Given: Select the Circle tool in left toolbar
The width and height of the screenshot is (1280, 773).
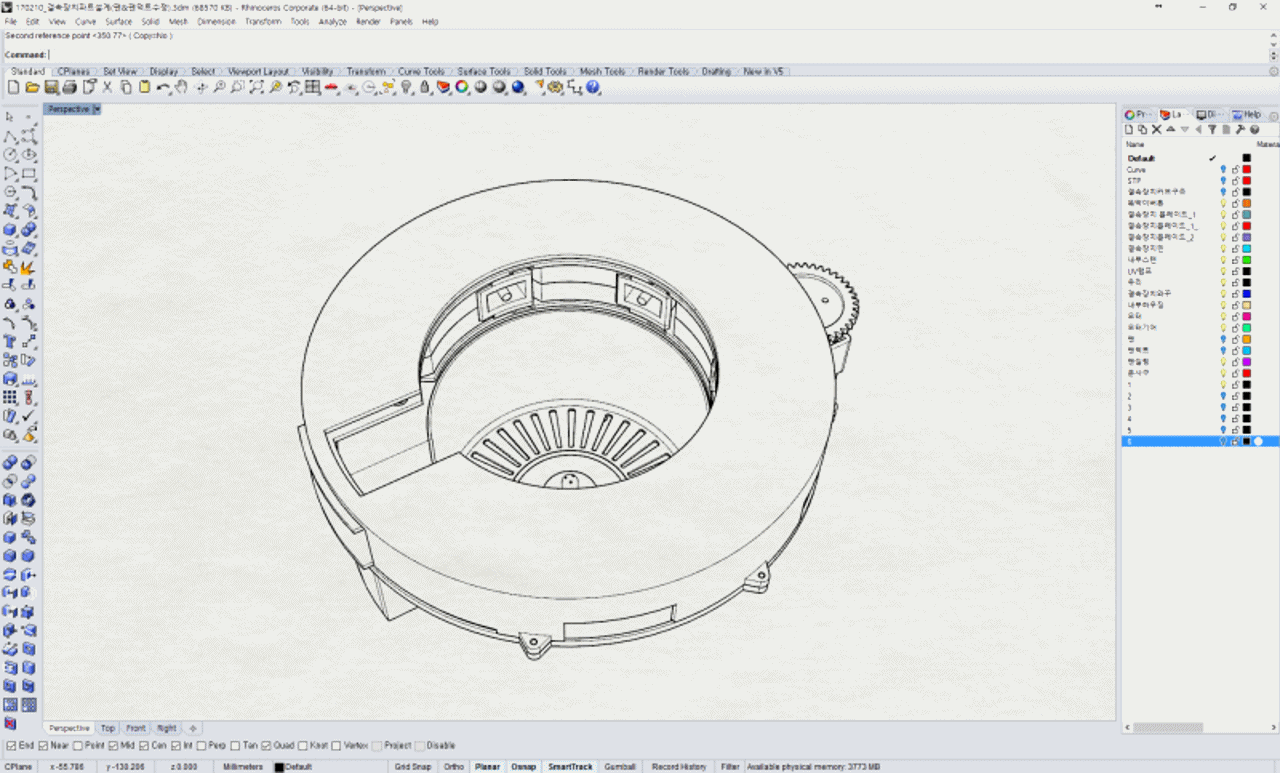Looking at the screenshot, I should 10,155.
